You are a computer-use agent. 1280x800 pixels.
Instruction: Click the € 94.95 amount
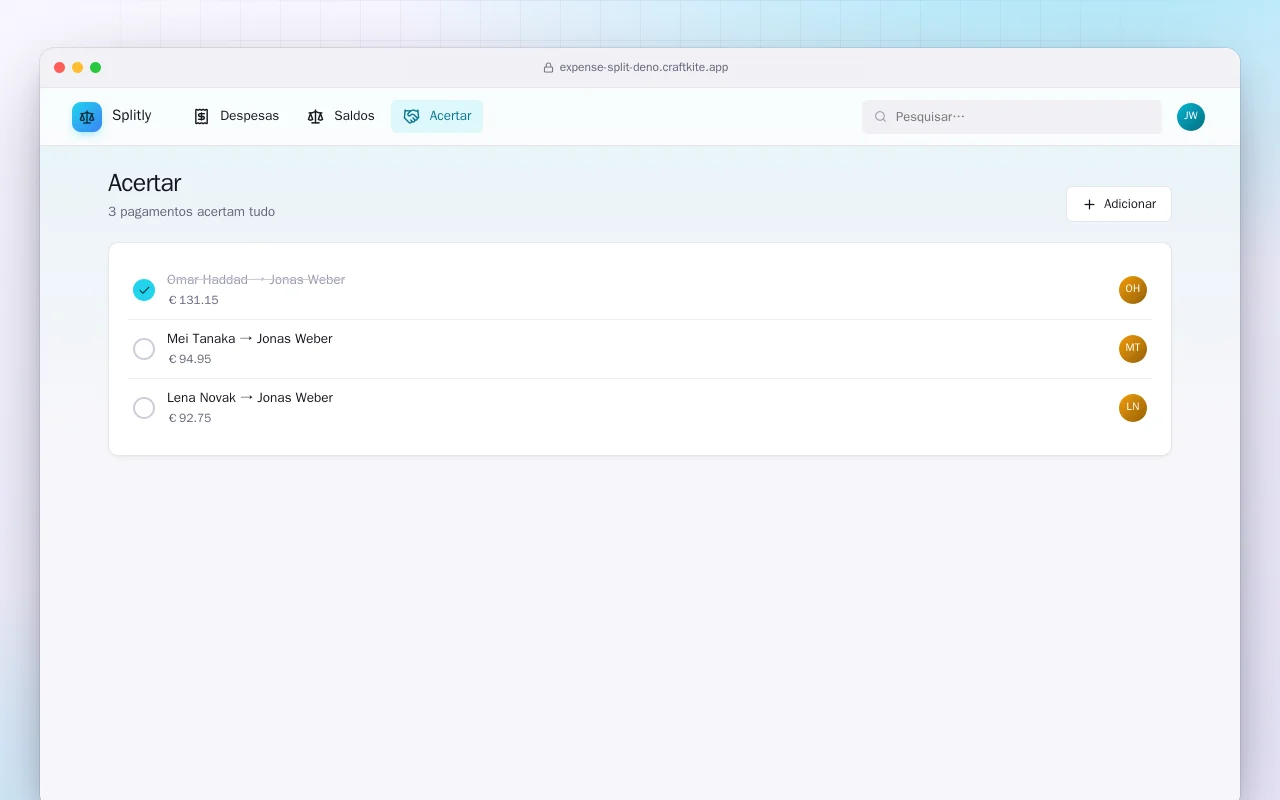pos(190,359)
